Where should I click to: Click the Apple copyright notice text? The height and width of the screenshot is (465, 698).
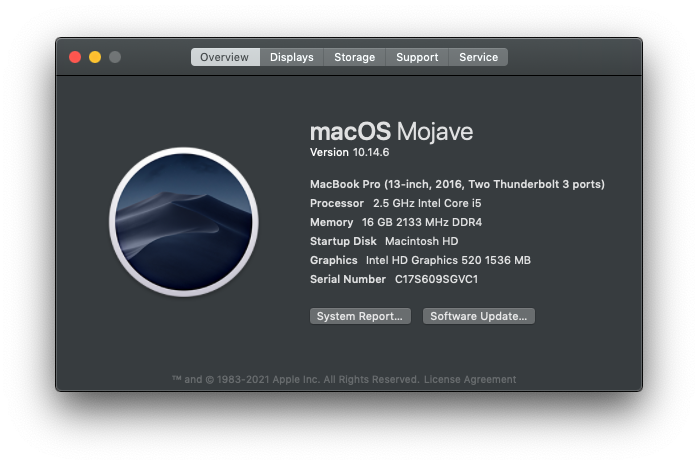coord(296,380)
